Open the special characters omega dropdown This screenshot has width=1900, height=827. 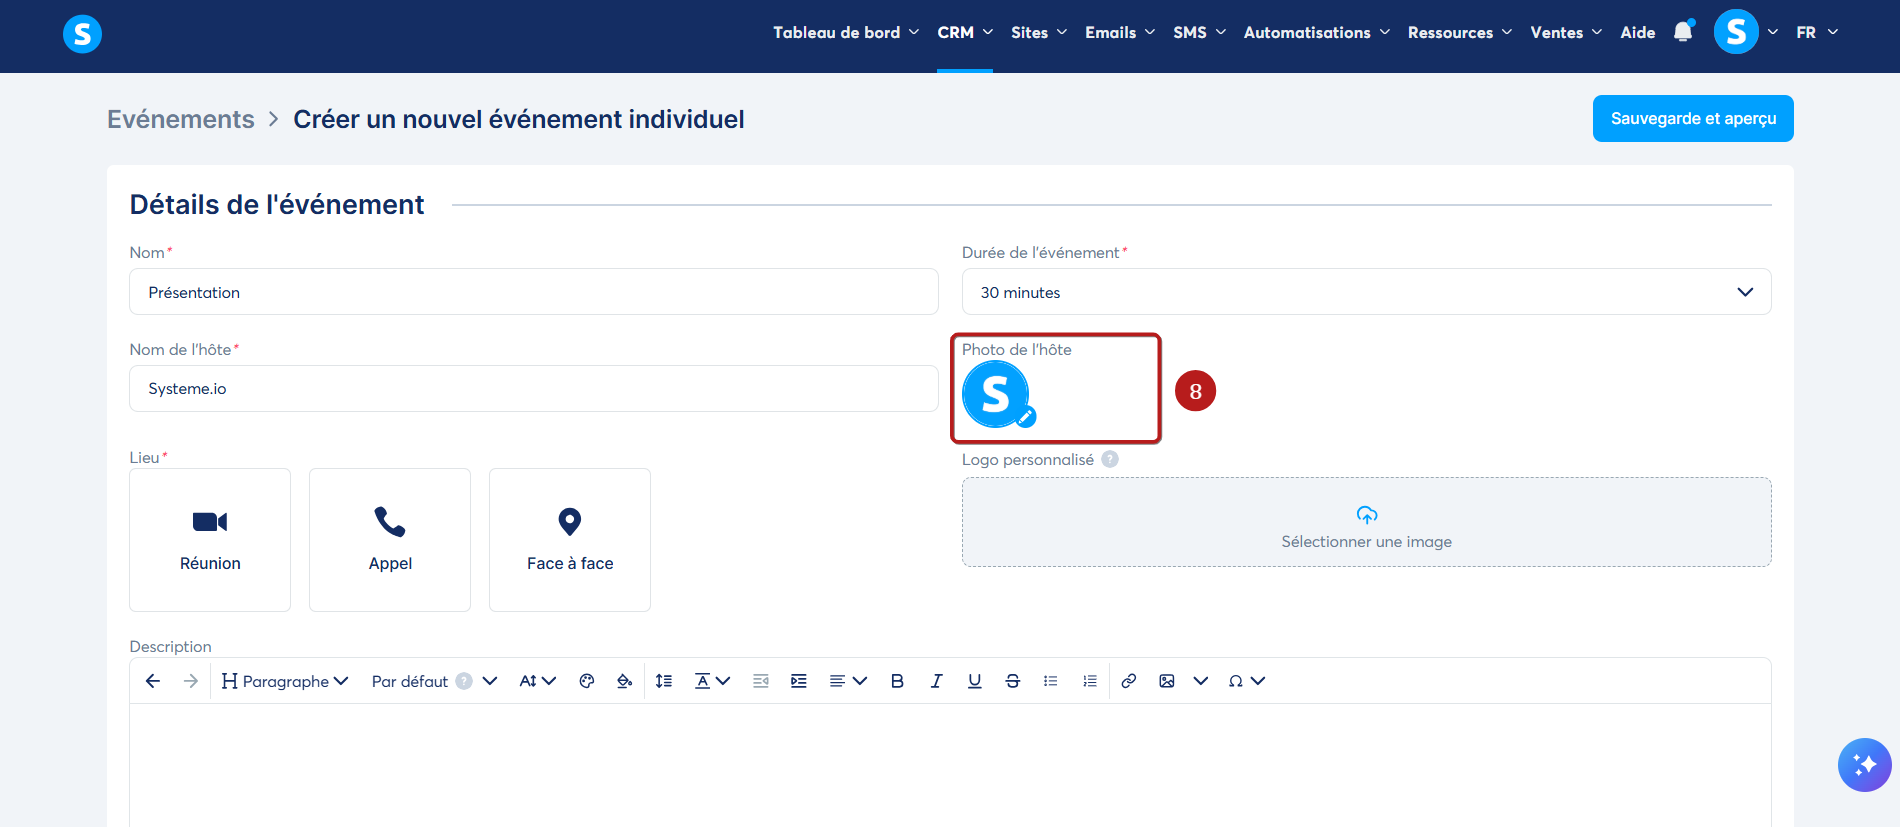point(1247,681)
